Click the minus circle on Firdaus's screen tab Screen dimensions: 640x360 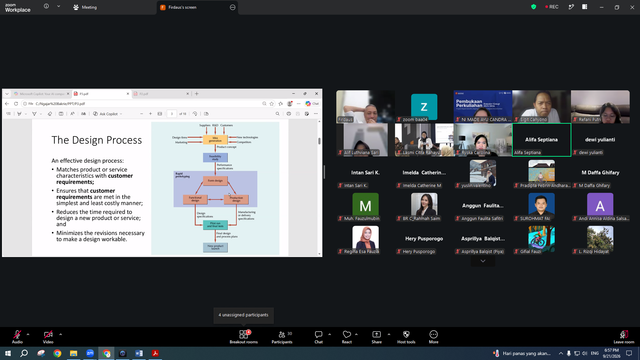tap(232, 7)
